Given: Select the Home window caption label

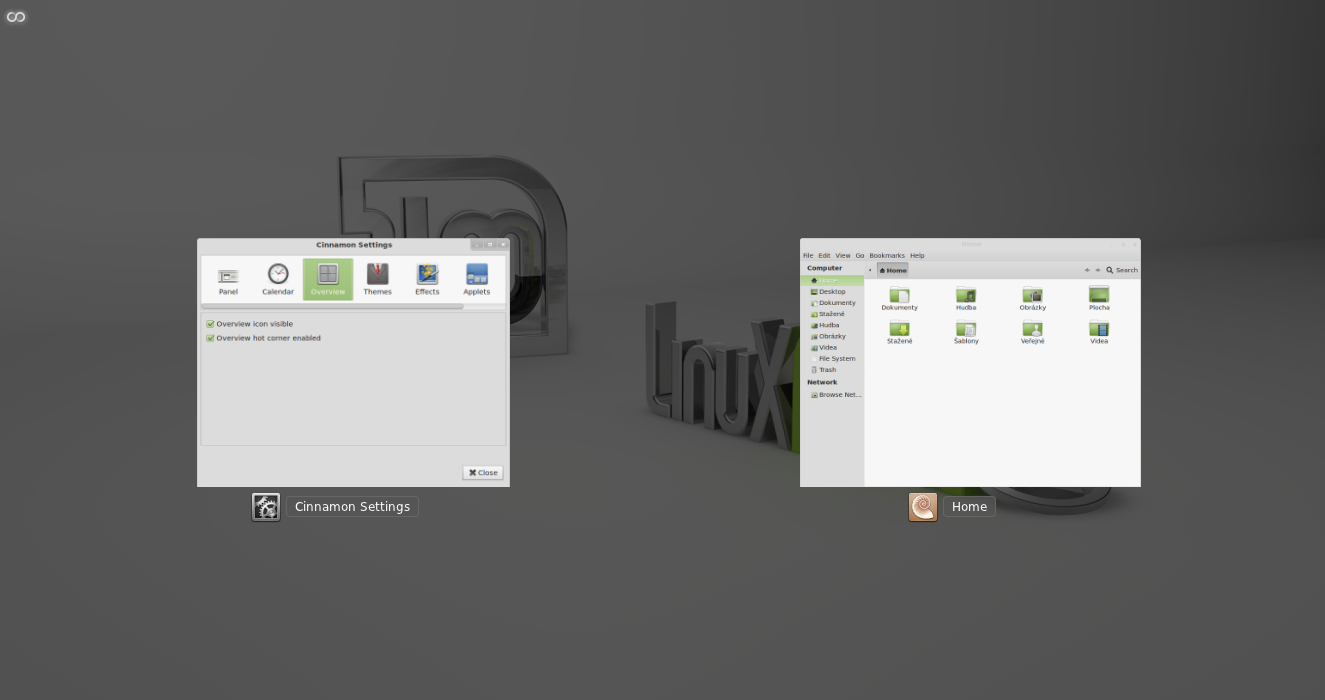Looking at the screenshot, I should (x=969, y=507).
